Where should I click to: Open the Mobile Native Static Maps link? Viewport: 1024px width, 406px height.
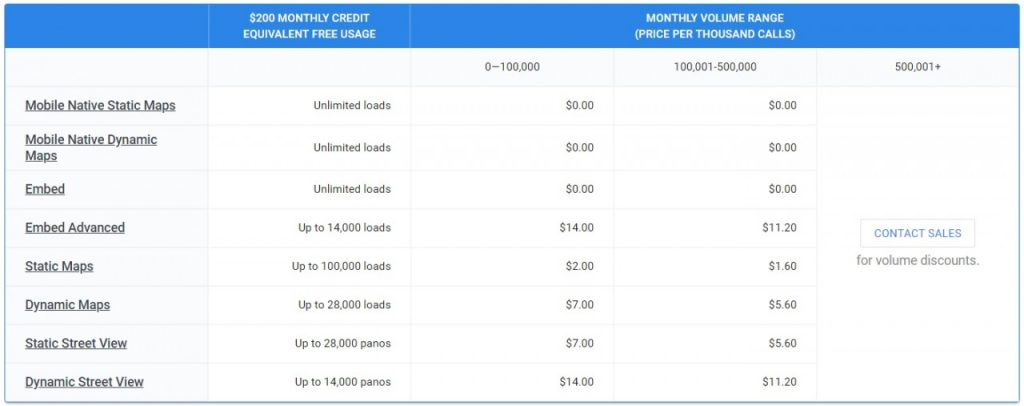[100, 105]
